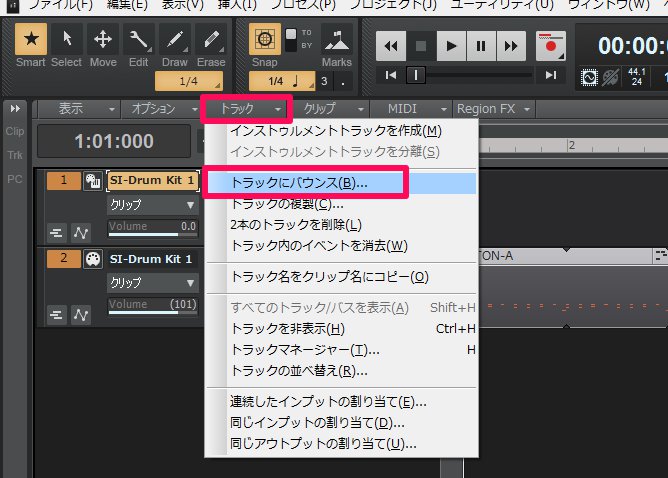Choose トラックにバウンス(B)... menu item
668x478 pixels.
pos(342,183)
